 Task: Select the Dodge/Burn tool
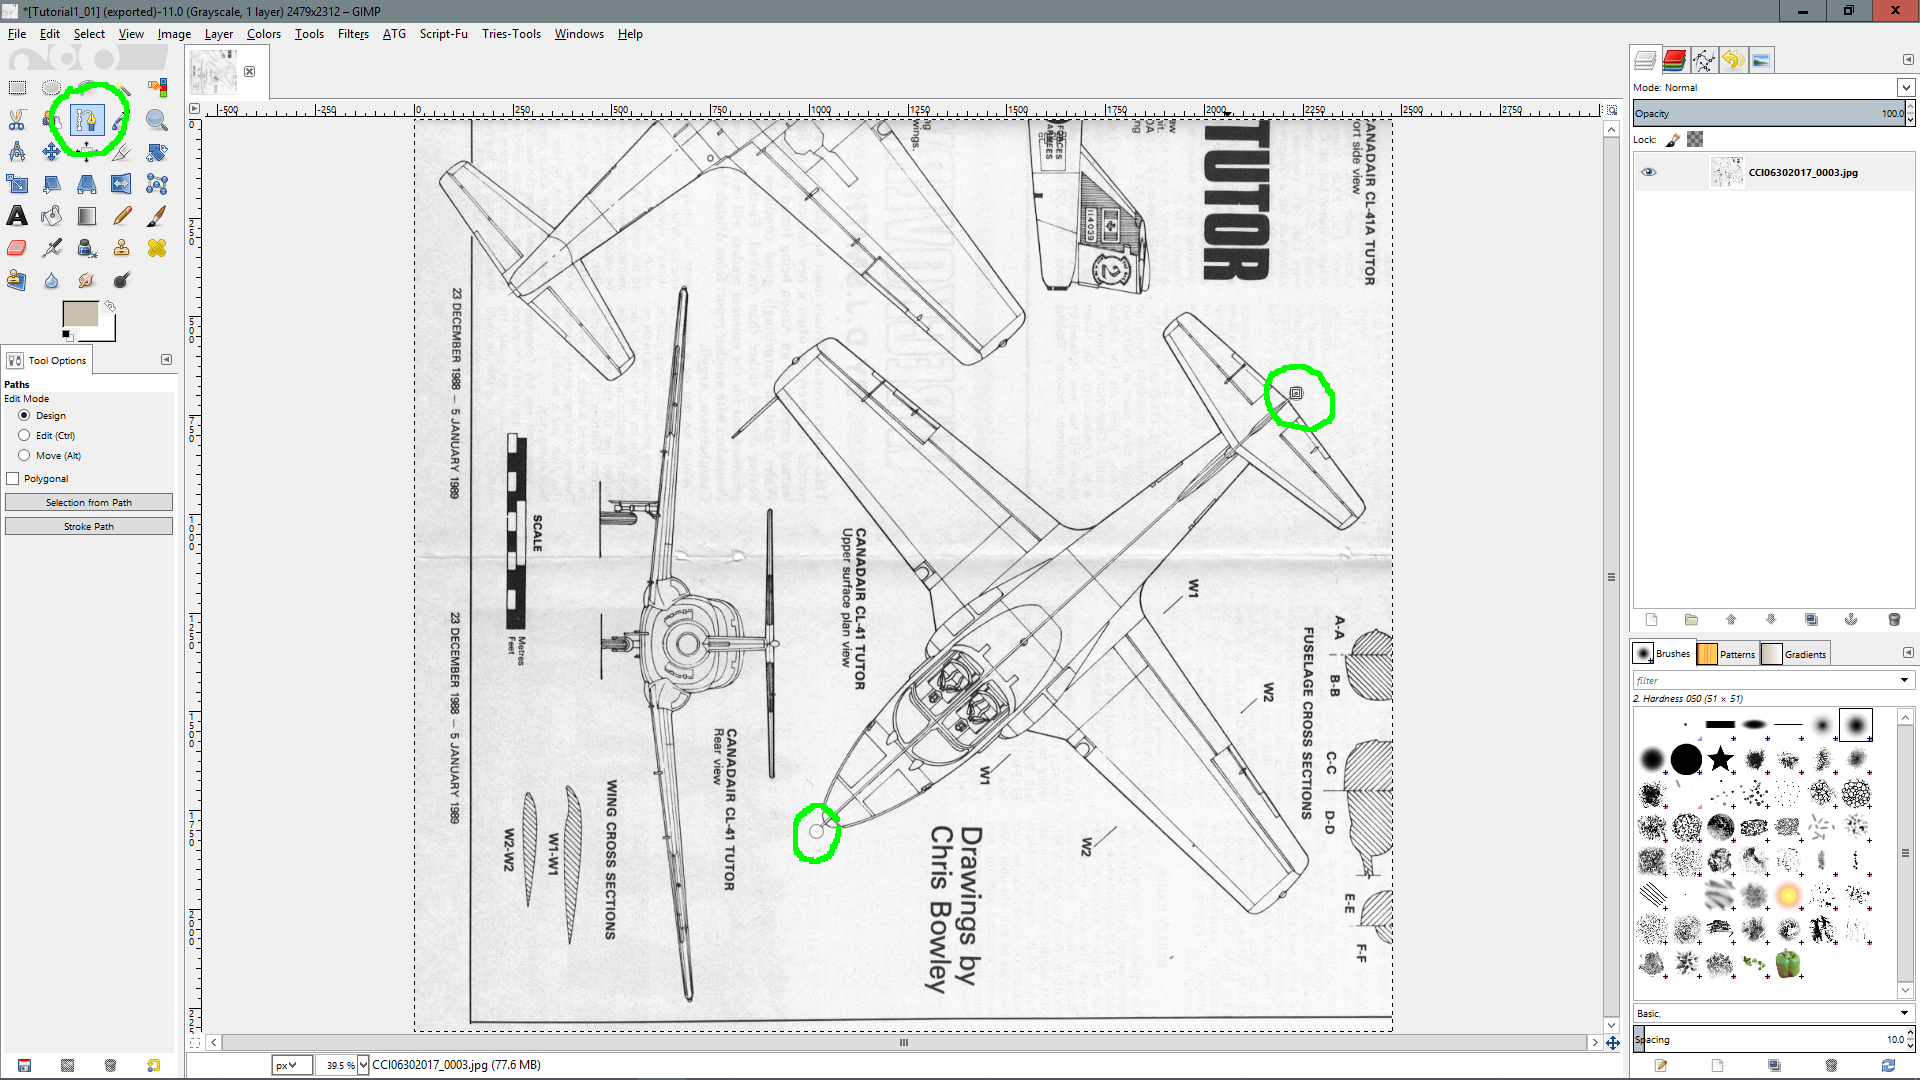tap(121, 280)
